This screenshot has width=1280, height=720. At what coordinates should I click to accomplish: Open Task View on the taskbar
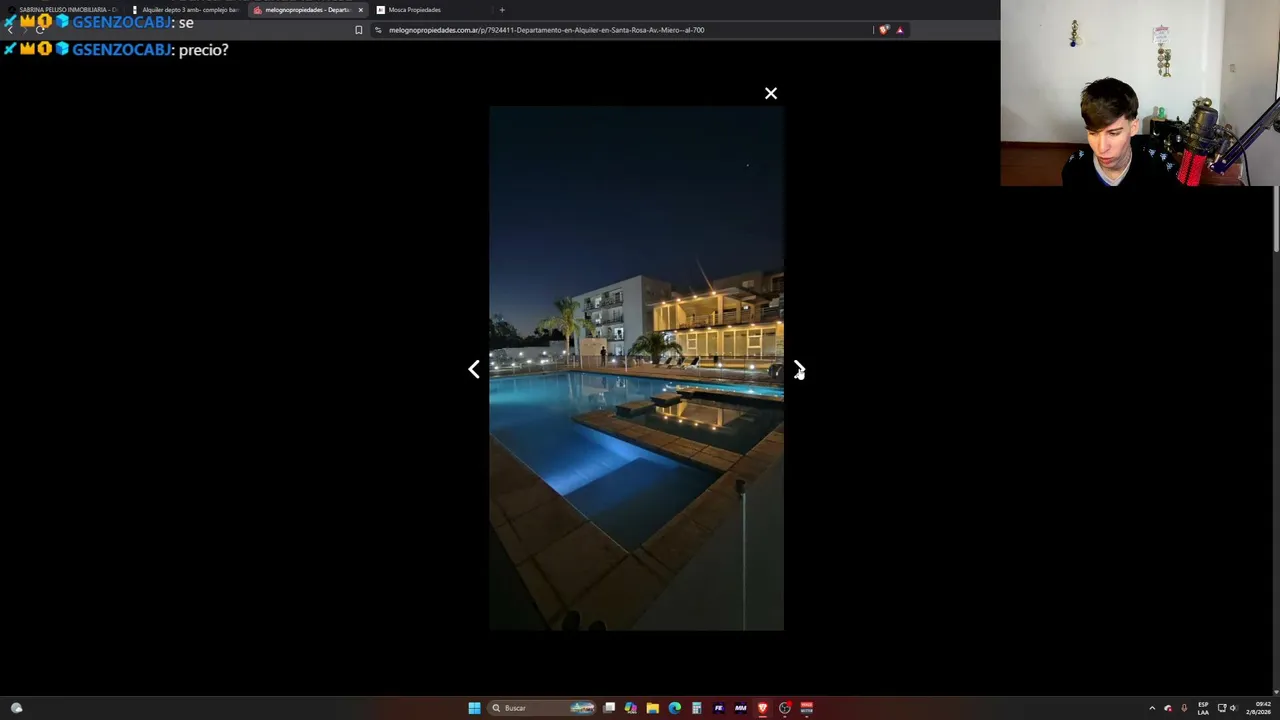[608, 708]
